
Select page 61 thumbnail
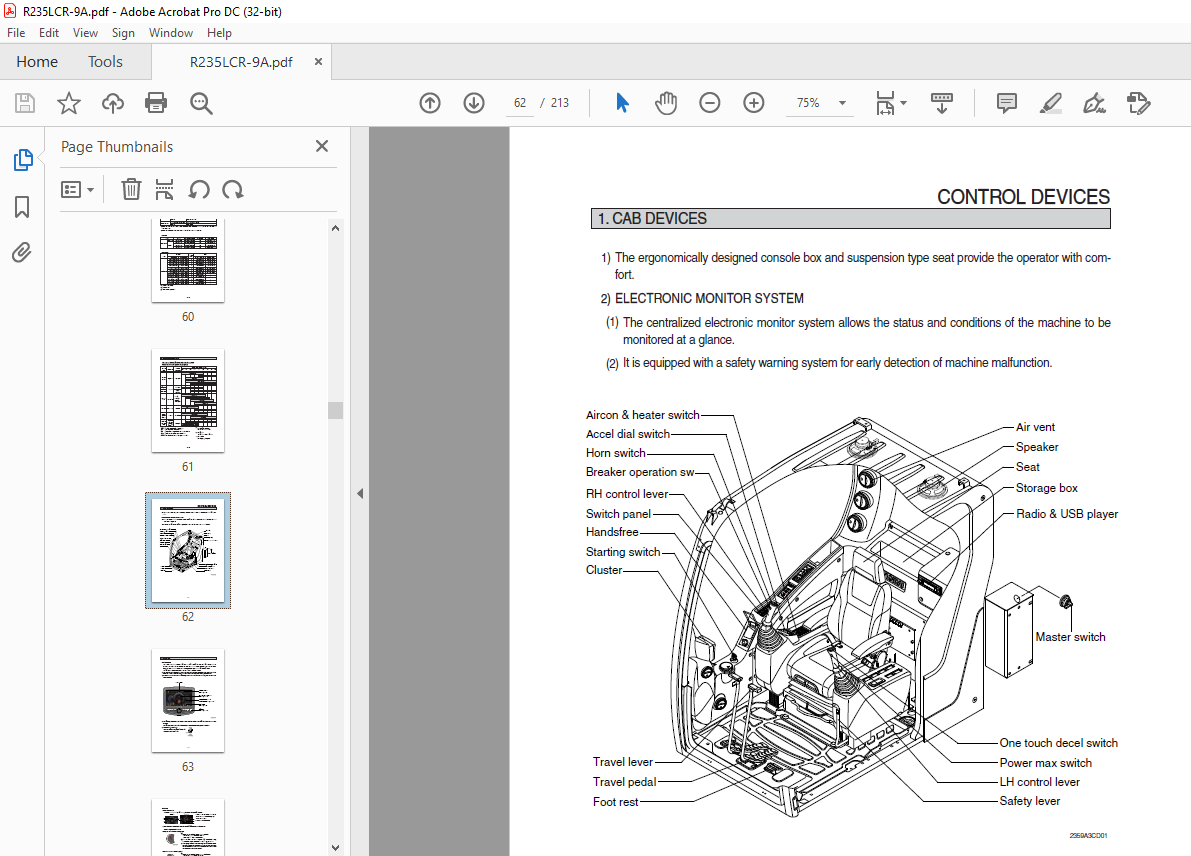pos(188,401)
